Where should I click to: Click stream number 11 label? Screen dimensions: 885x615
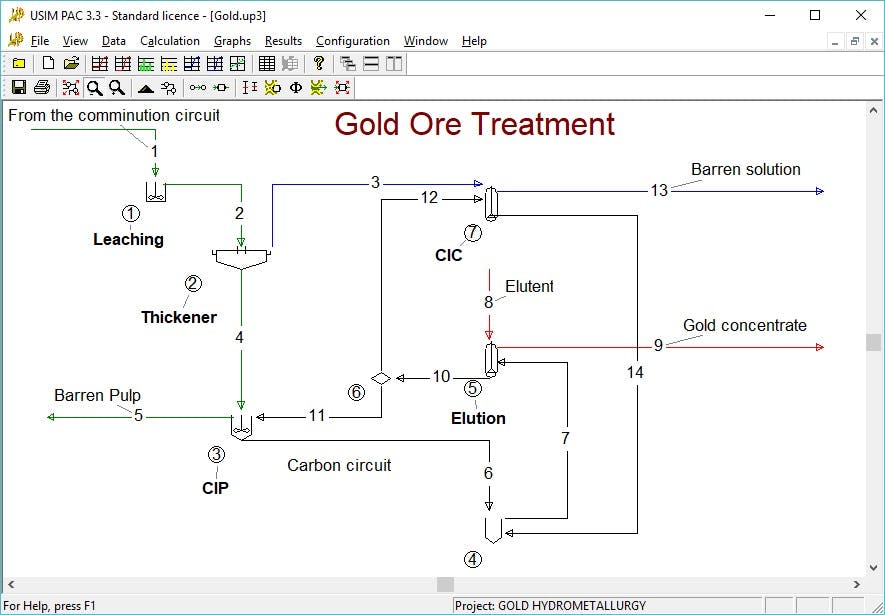317,416
